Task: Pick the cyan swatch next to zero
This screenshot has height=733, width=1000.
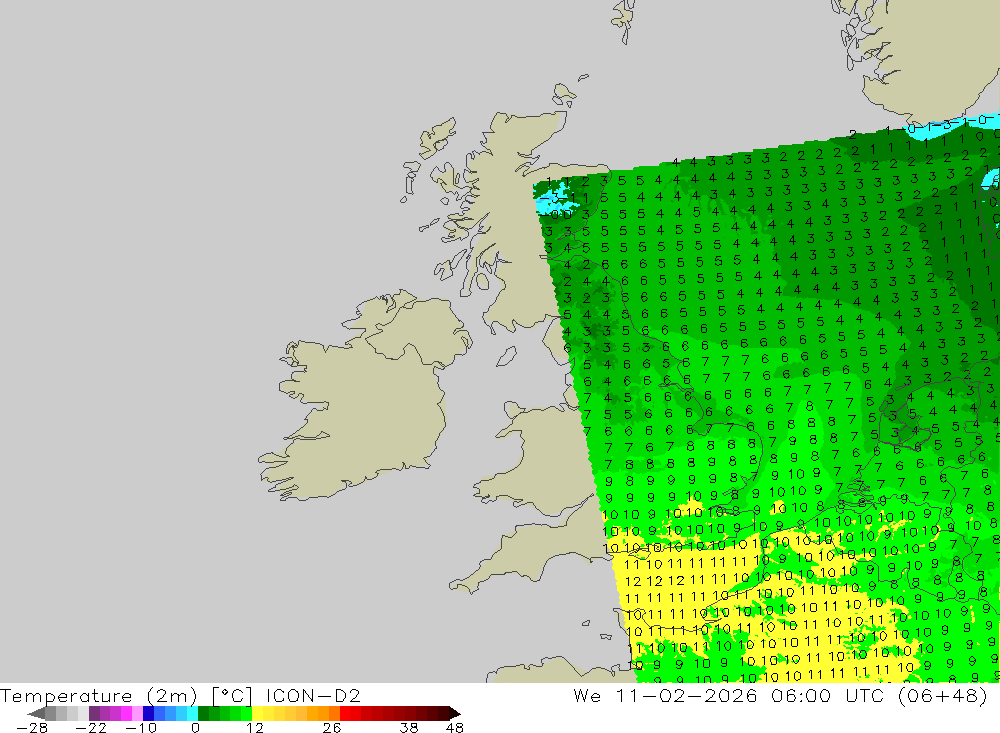Action: click(x=193, y=714)
